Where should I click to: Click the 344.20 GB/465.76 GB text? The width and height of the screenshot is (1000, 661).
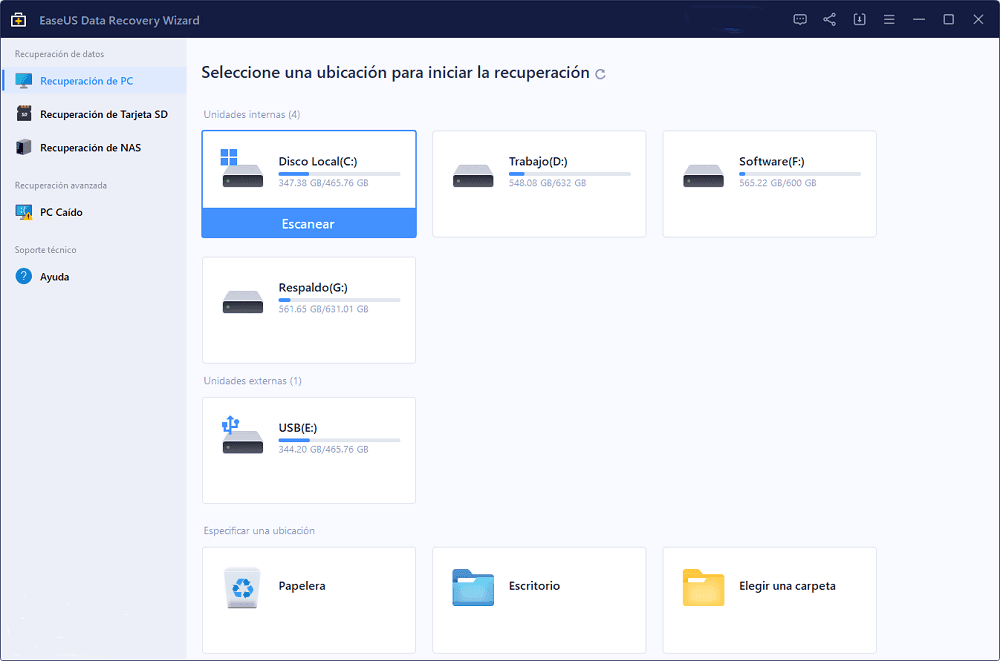pyautogui.click(x=323, y=450)
